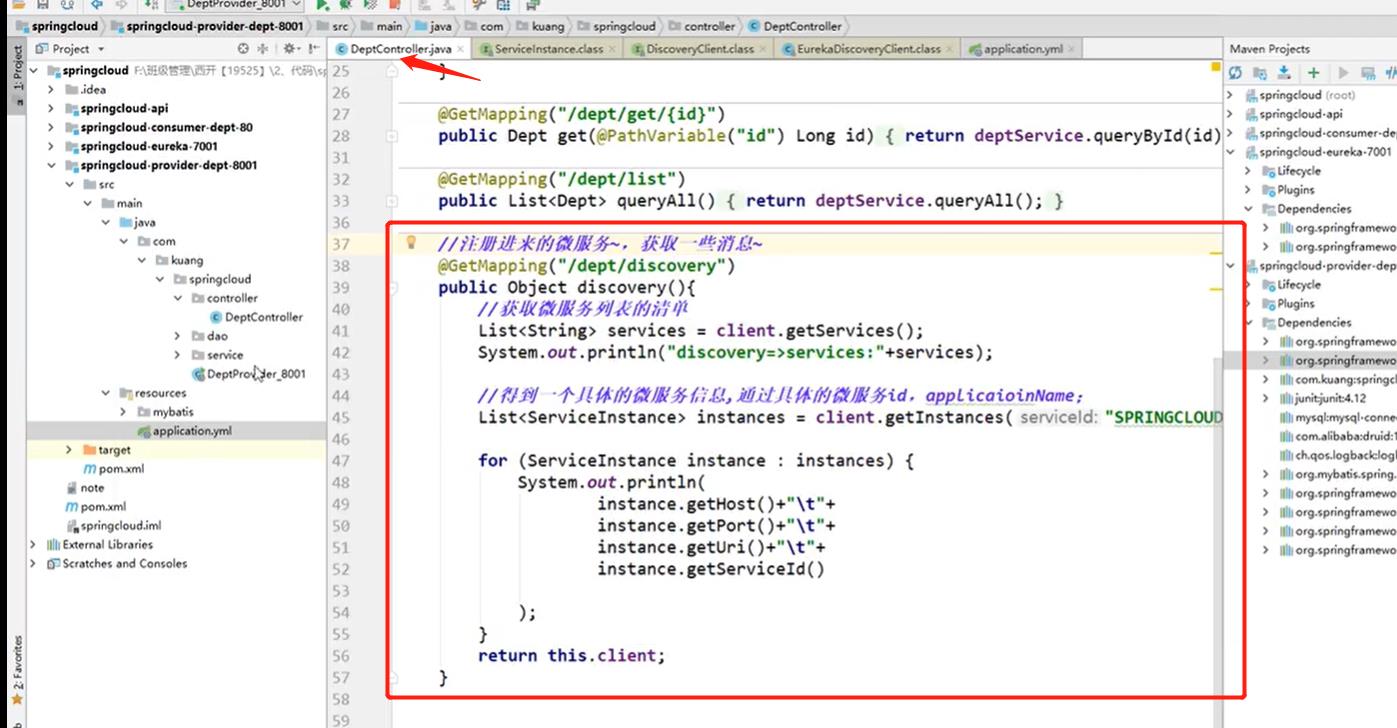Open Project panel settings gear

tap(290, 48)
